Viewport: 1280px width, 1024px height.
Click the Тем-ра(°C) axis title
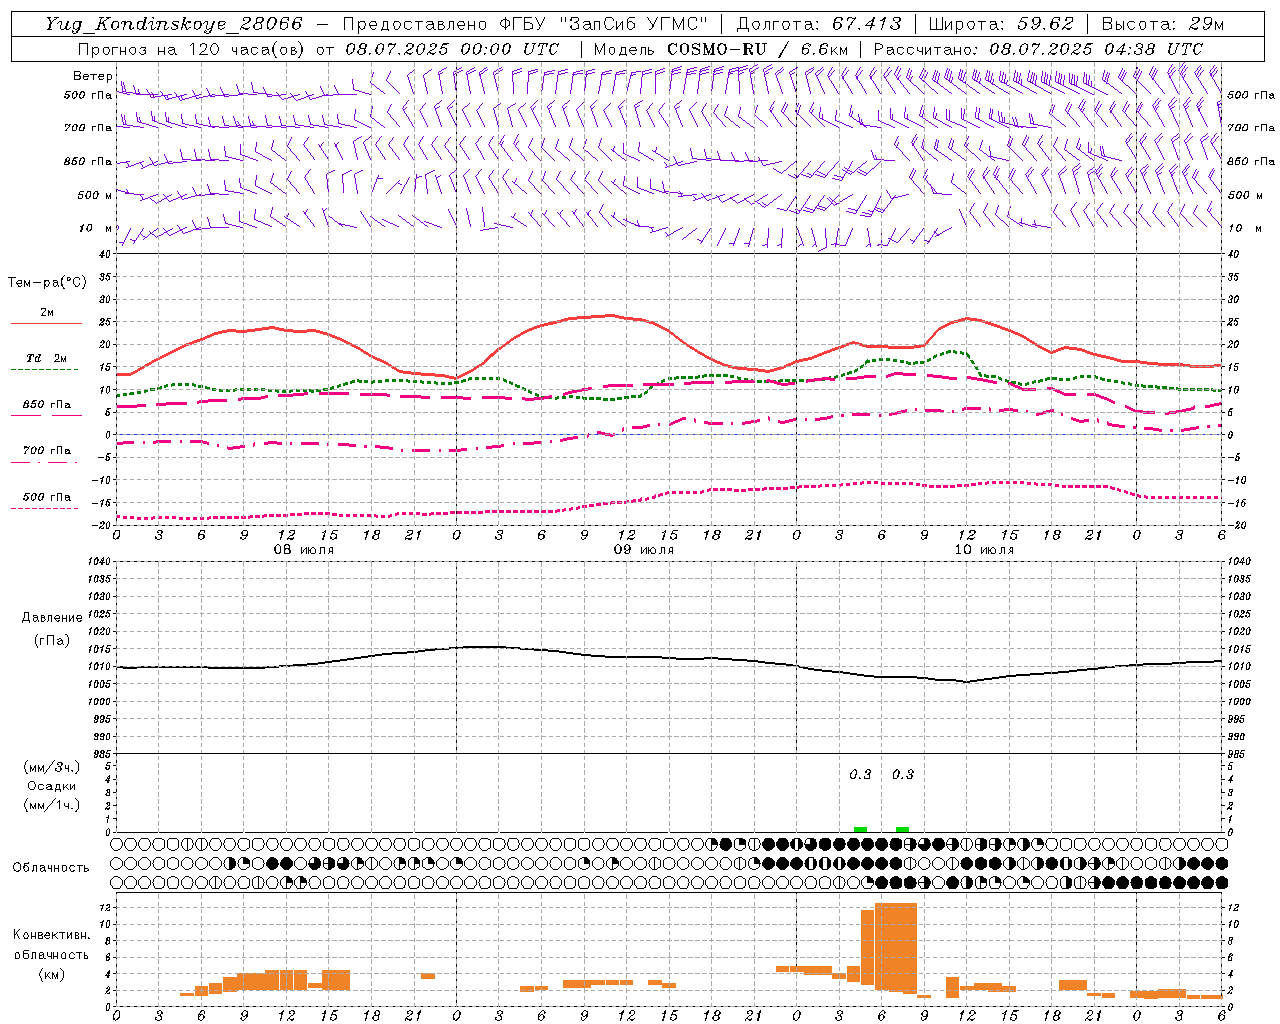[x=47, y=283]
